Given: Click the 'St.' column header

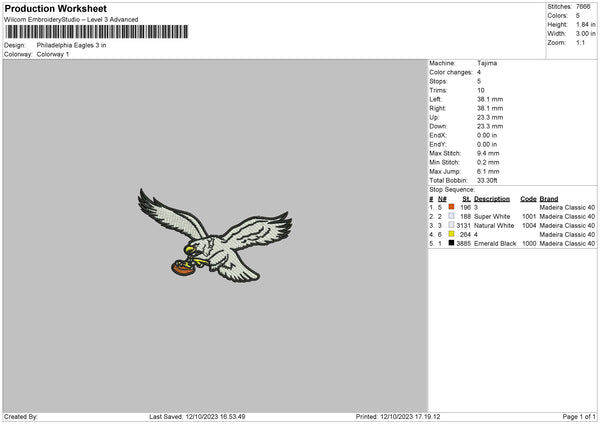Looking at the screenshot, I should (x=466, y=199).
